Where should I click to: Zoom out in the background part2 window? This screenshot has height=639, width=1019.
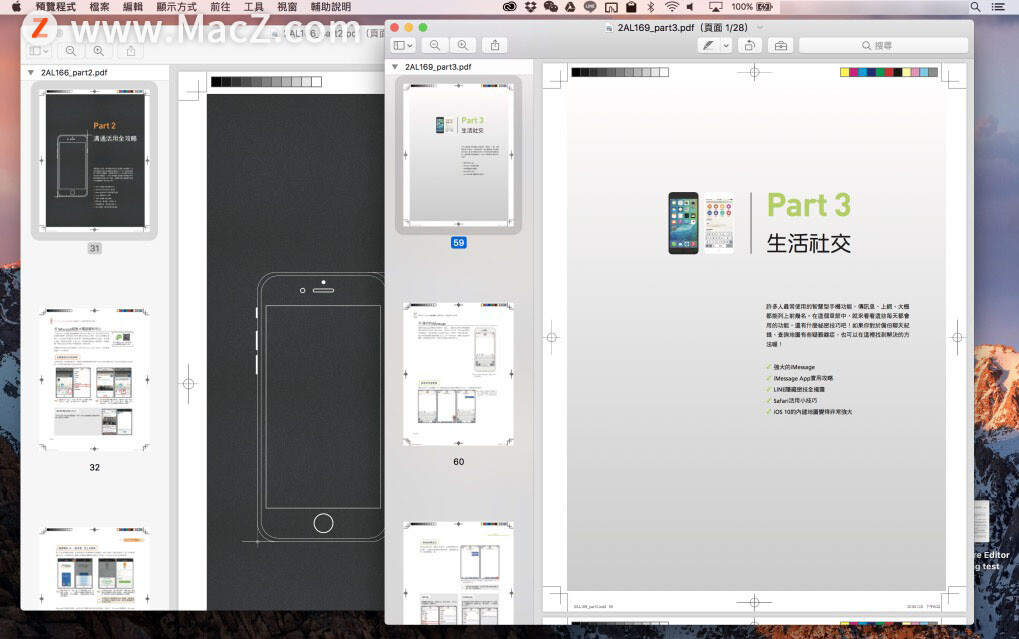click(x=71, y=51)
